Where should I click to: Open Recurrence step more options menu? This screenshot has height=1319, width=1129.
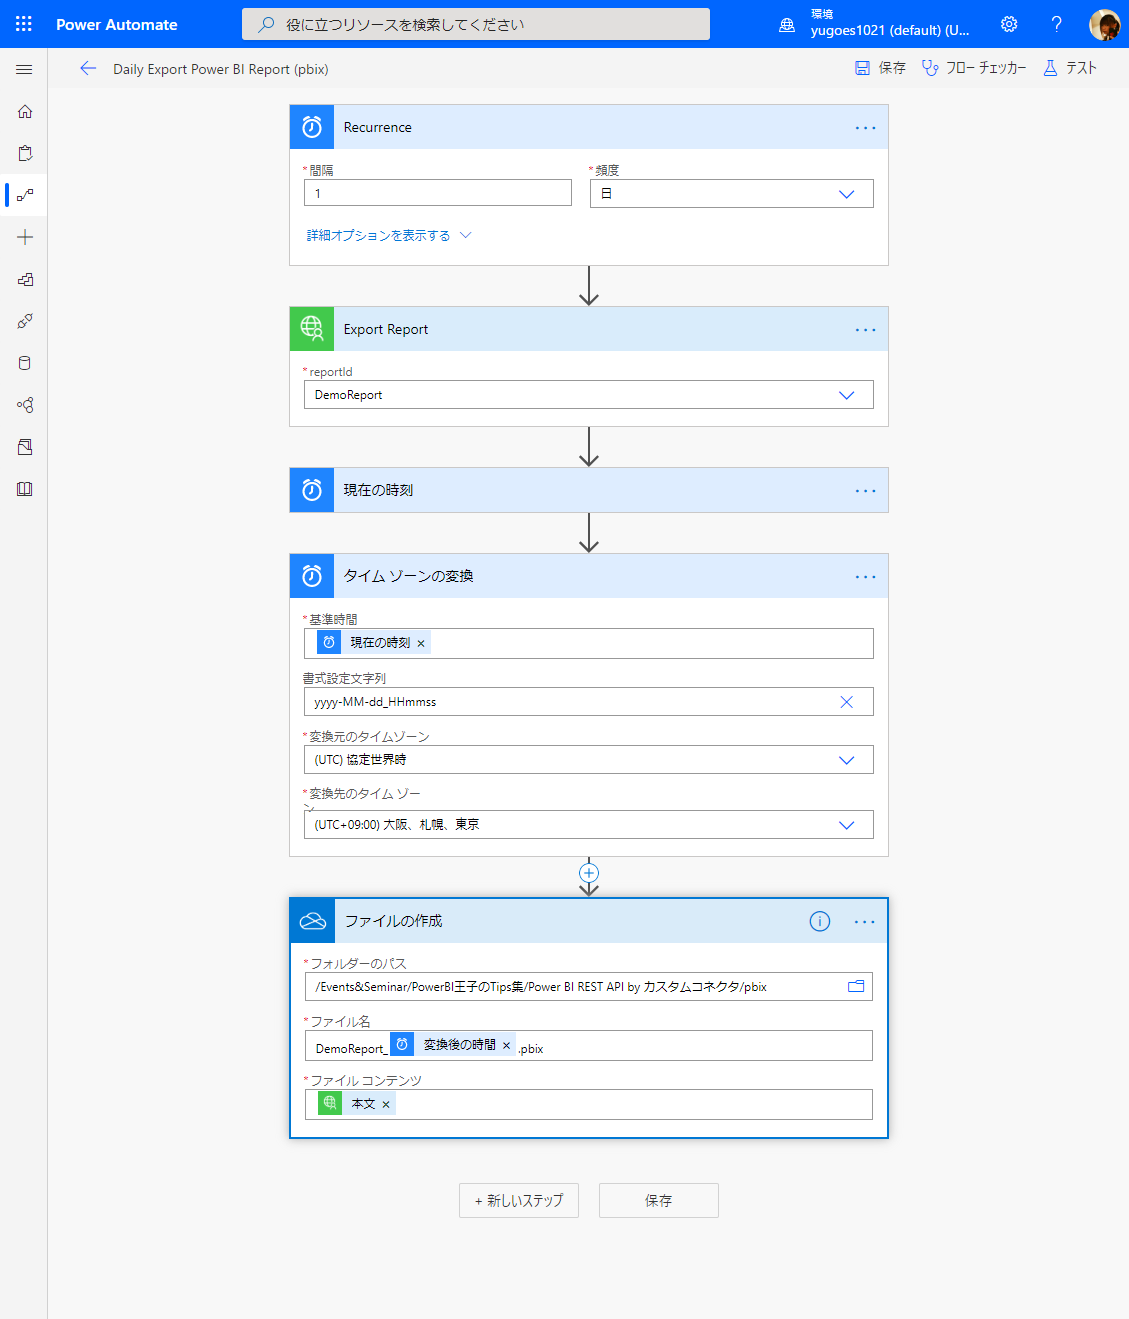[x=865, y=128]
